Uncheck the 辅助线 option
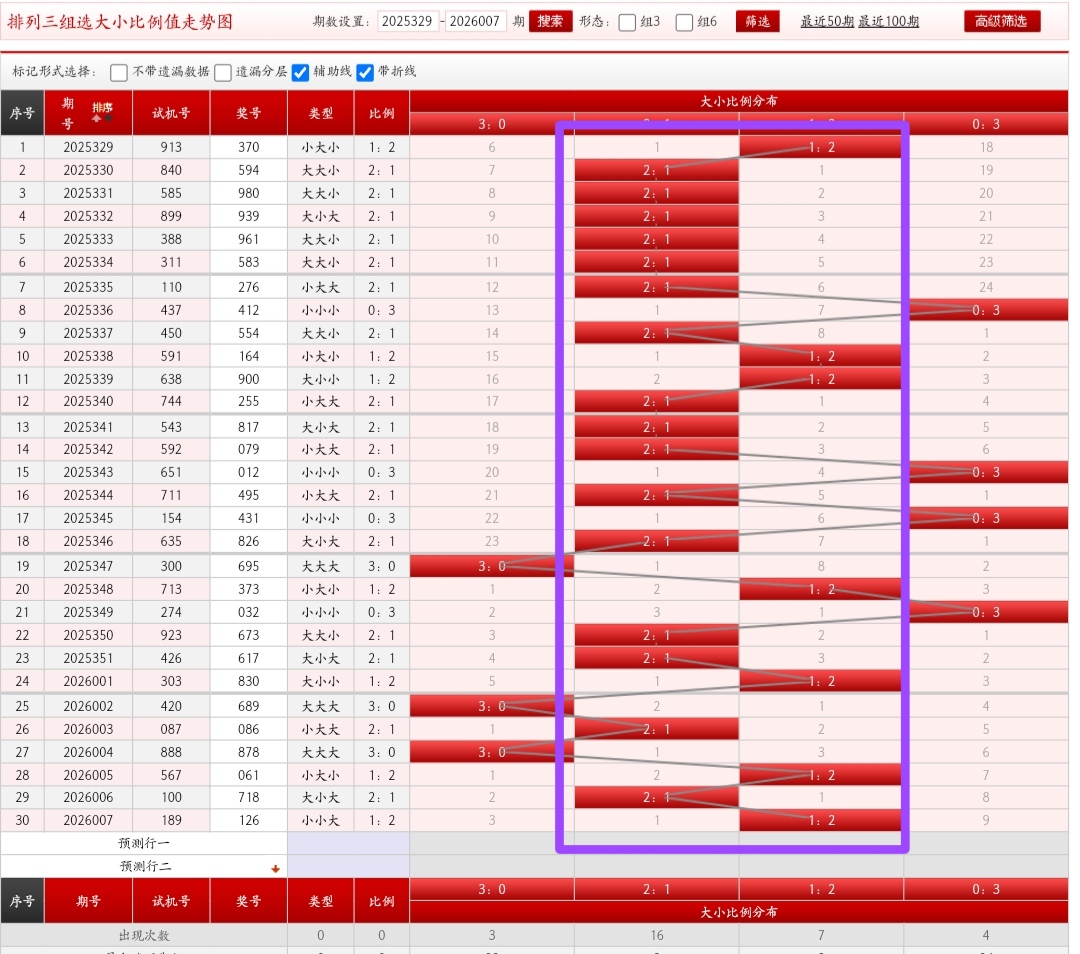Screen dimensions: 1080x954 (x=300, y=72)
